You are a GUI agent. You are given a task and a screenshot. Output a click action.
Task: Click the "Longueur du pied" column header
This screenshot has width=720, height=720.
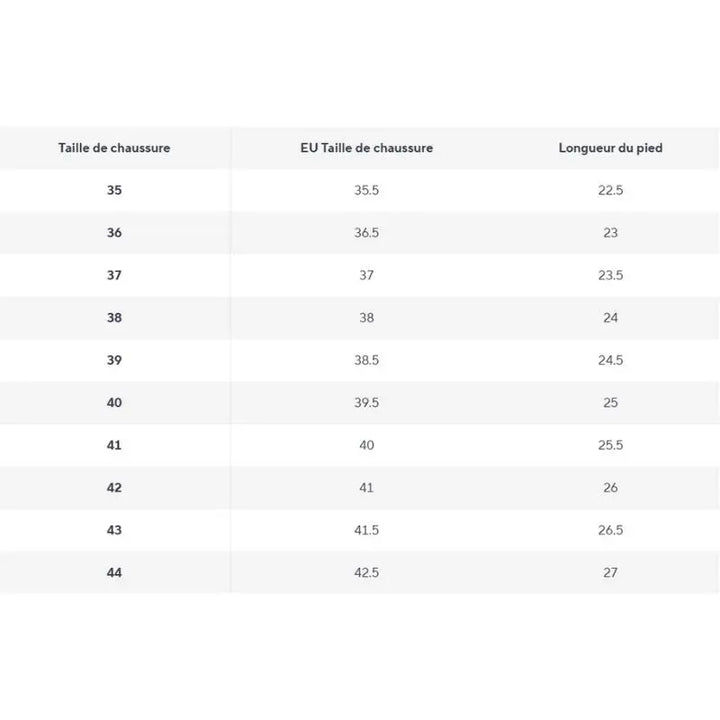click(x=610, y=148)
